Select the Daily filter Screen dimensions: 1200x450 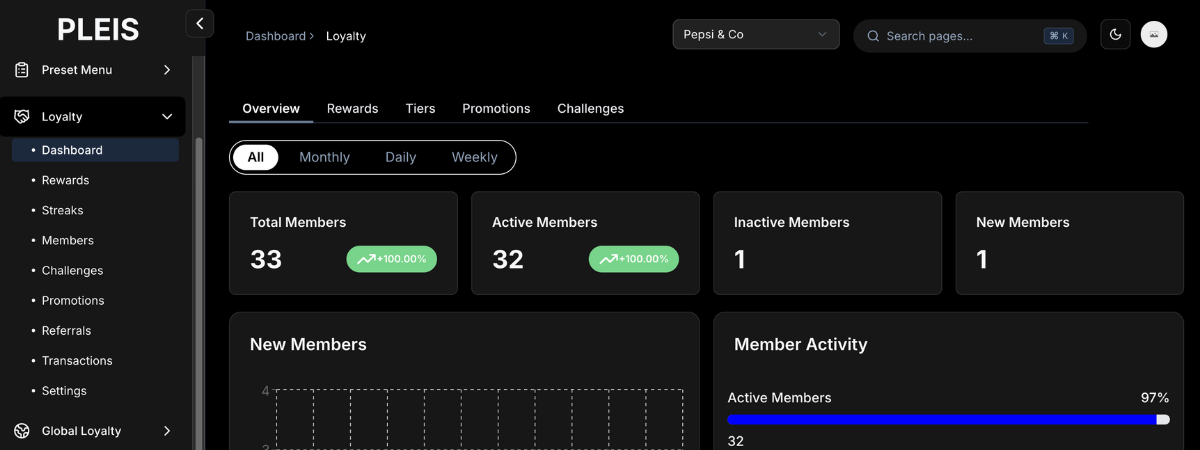(x=400, y=157)
